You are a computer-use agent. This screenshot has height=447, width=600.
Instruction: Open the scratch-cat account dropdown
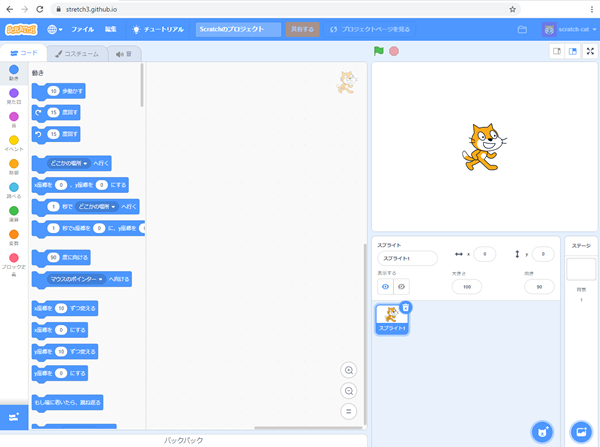tap(569, 29)
